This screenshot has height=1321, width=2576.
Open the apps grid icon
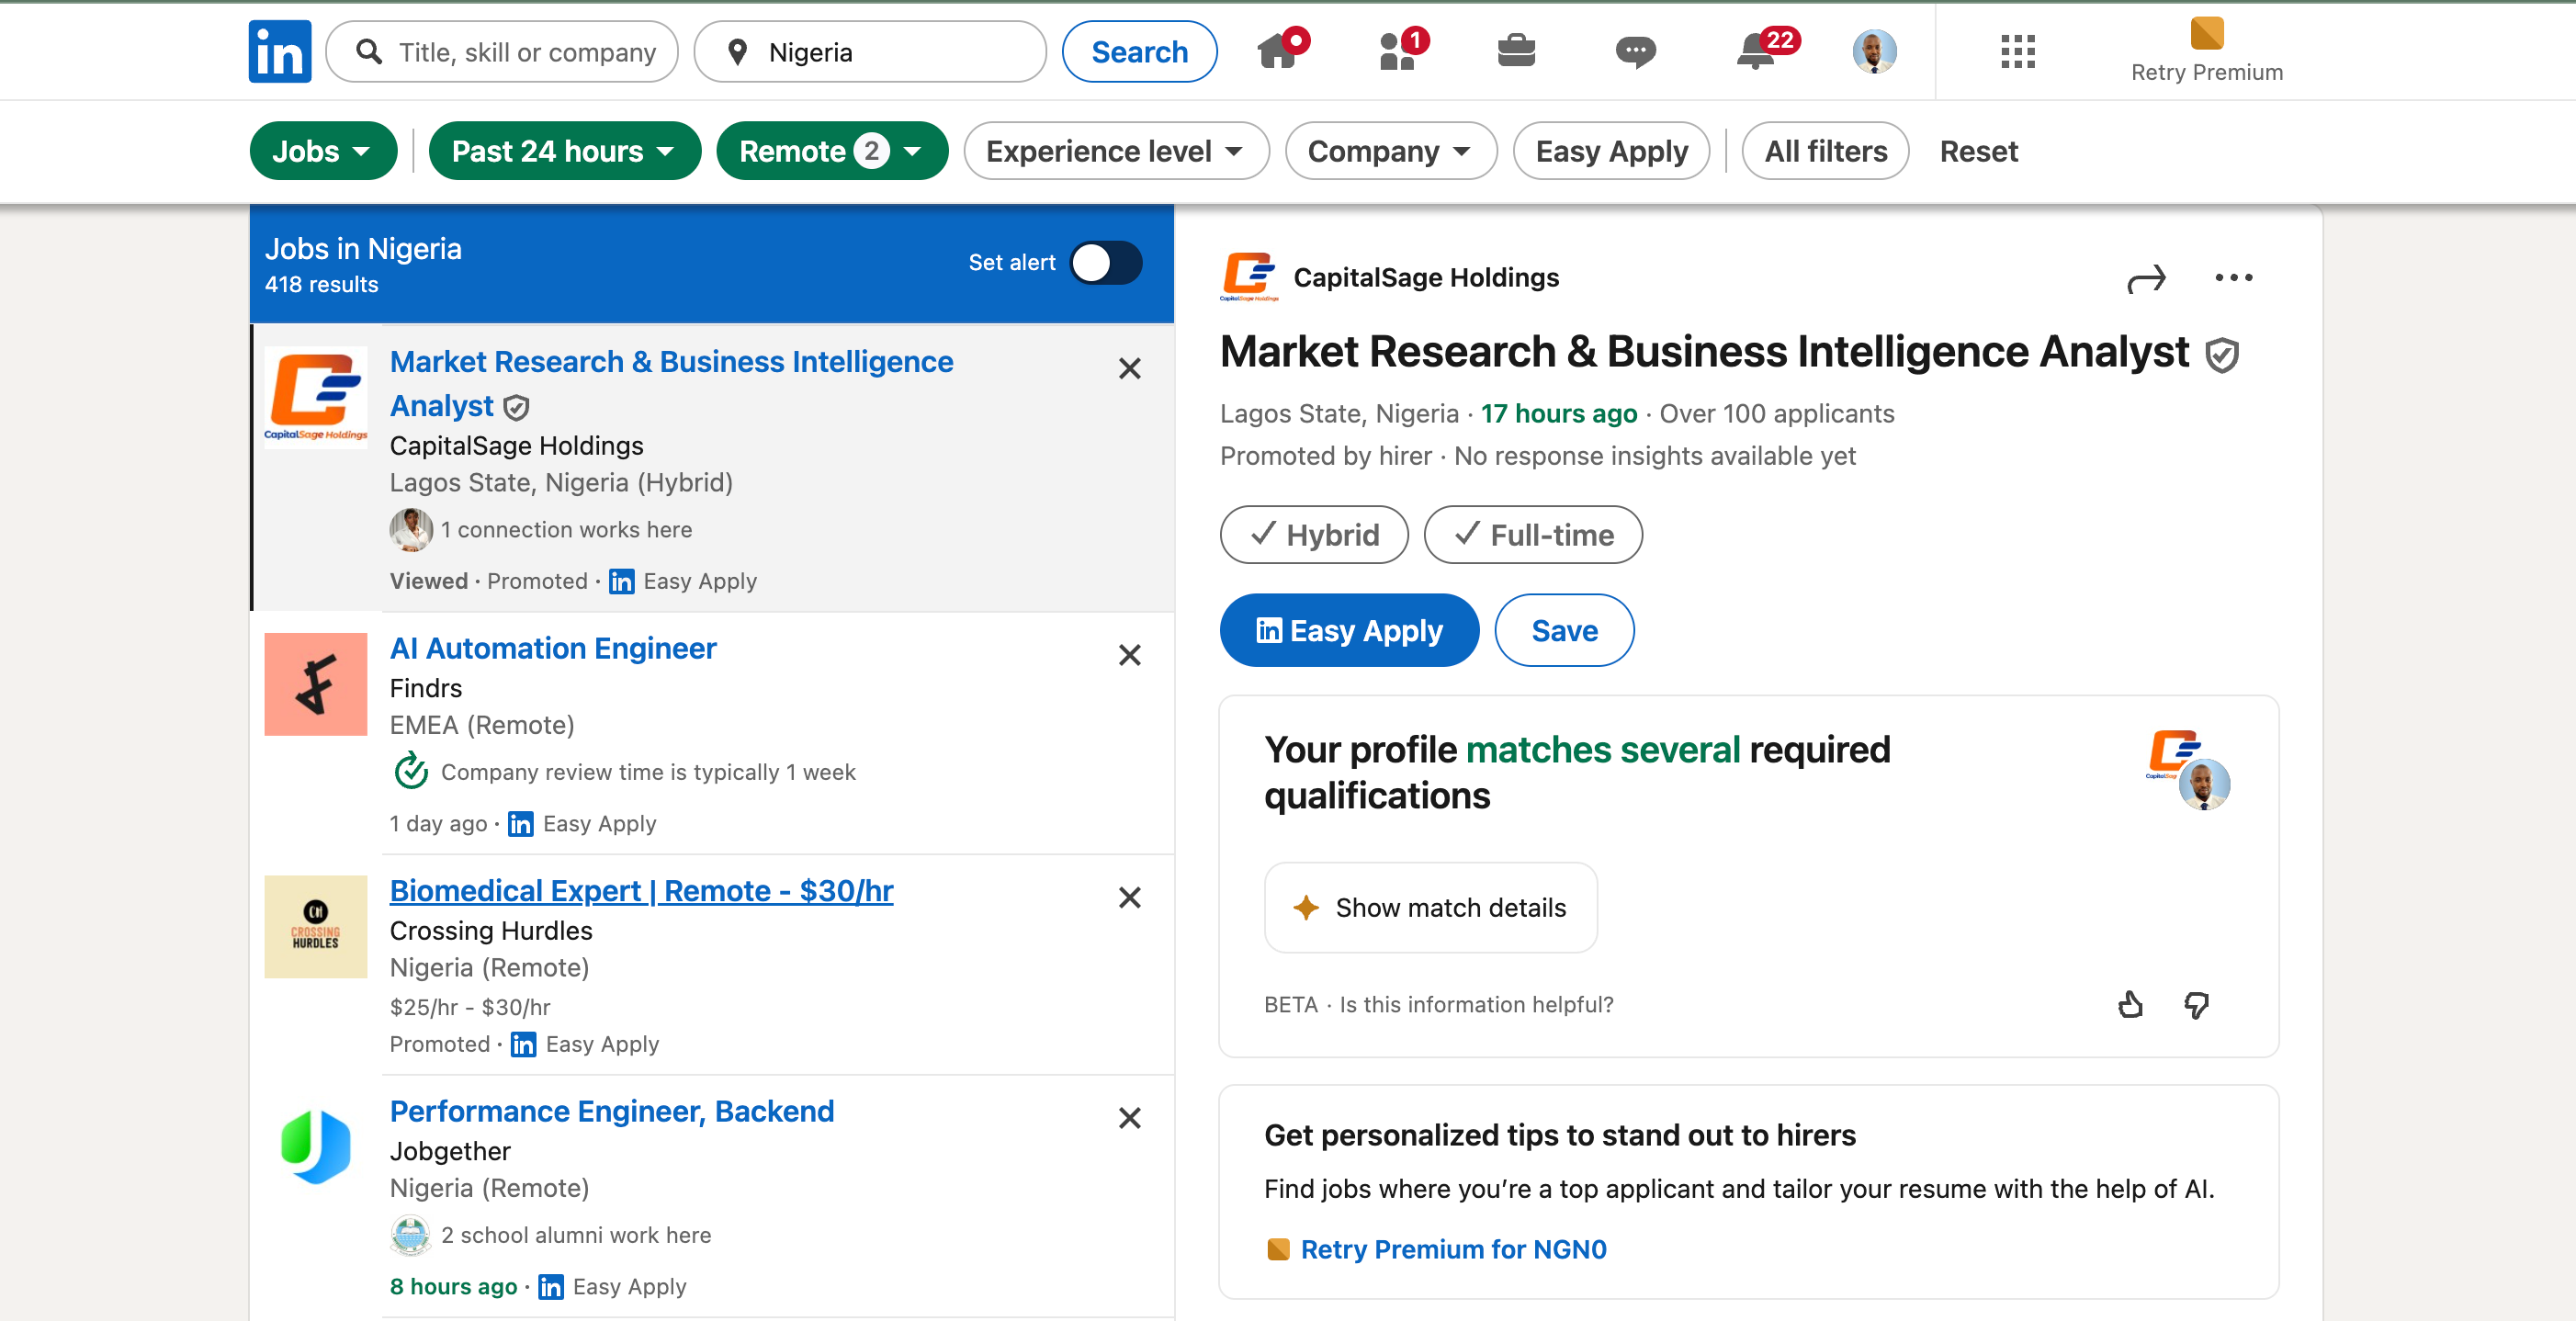[x=2017, y=51]
